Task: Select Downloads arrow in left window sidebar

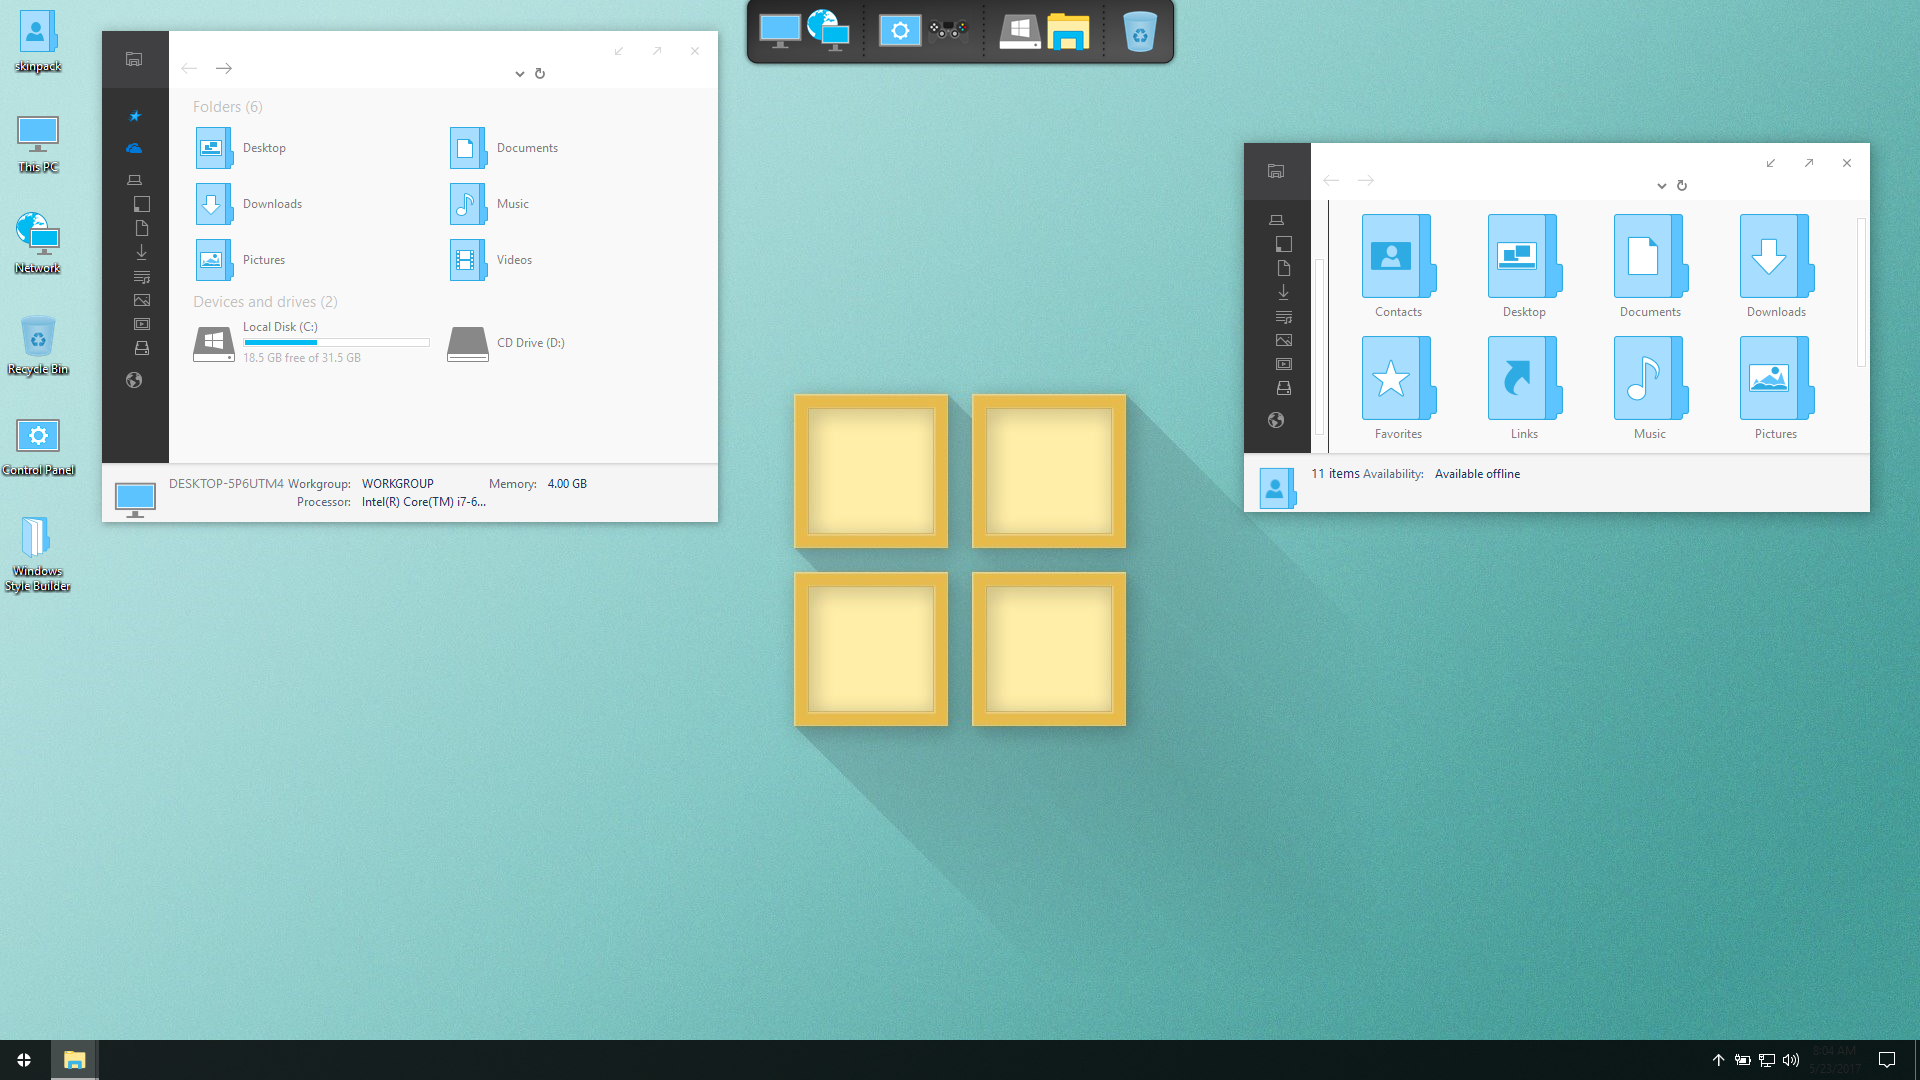Action: (142, 252)
